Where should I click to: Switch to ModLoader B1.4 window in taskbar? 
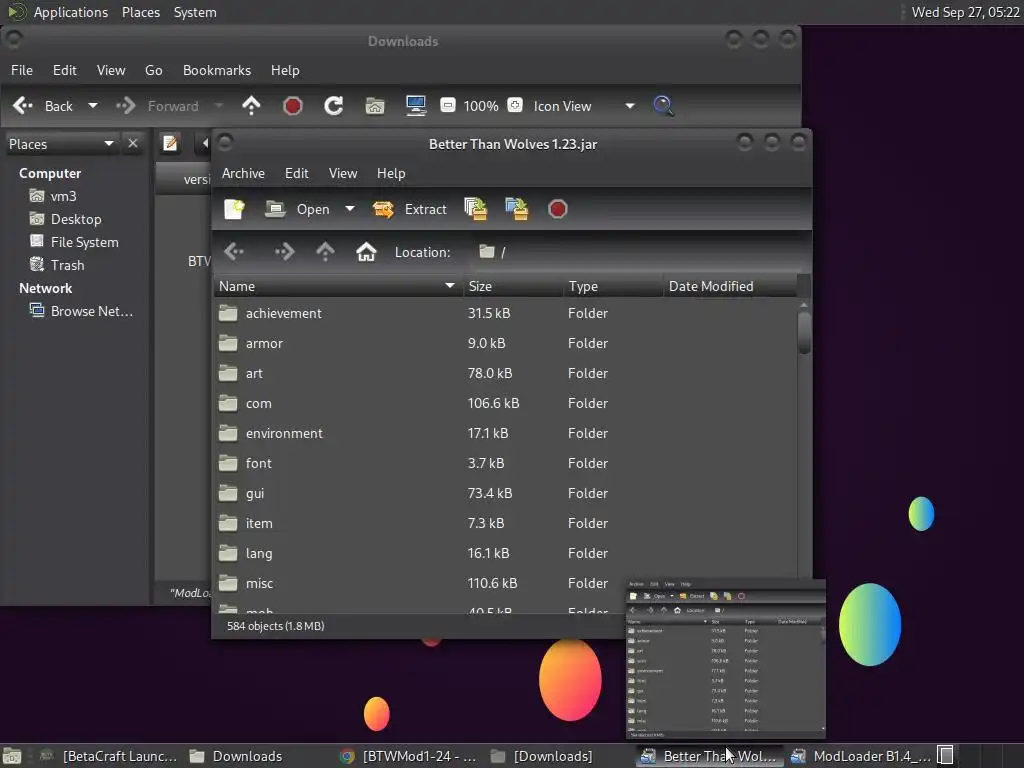pyautogui.click(x=861, y=756)
